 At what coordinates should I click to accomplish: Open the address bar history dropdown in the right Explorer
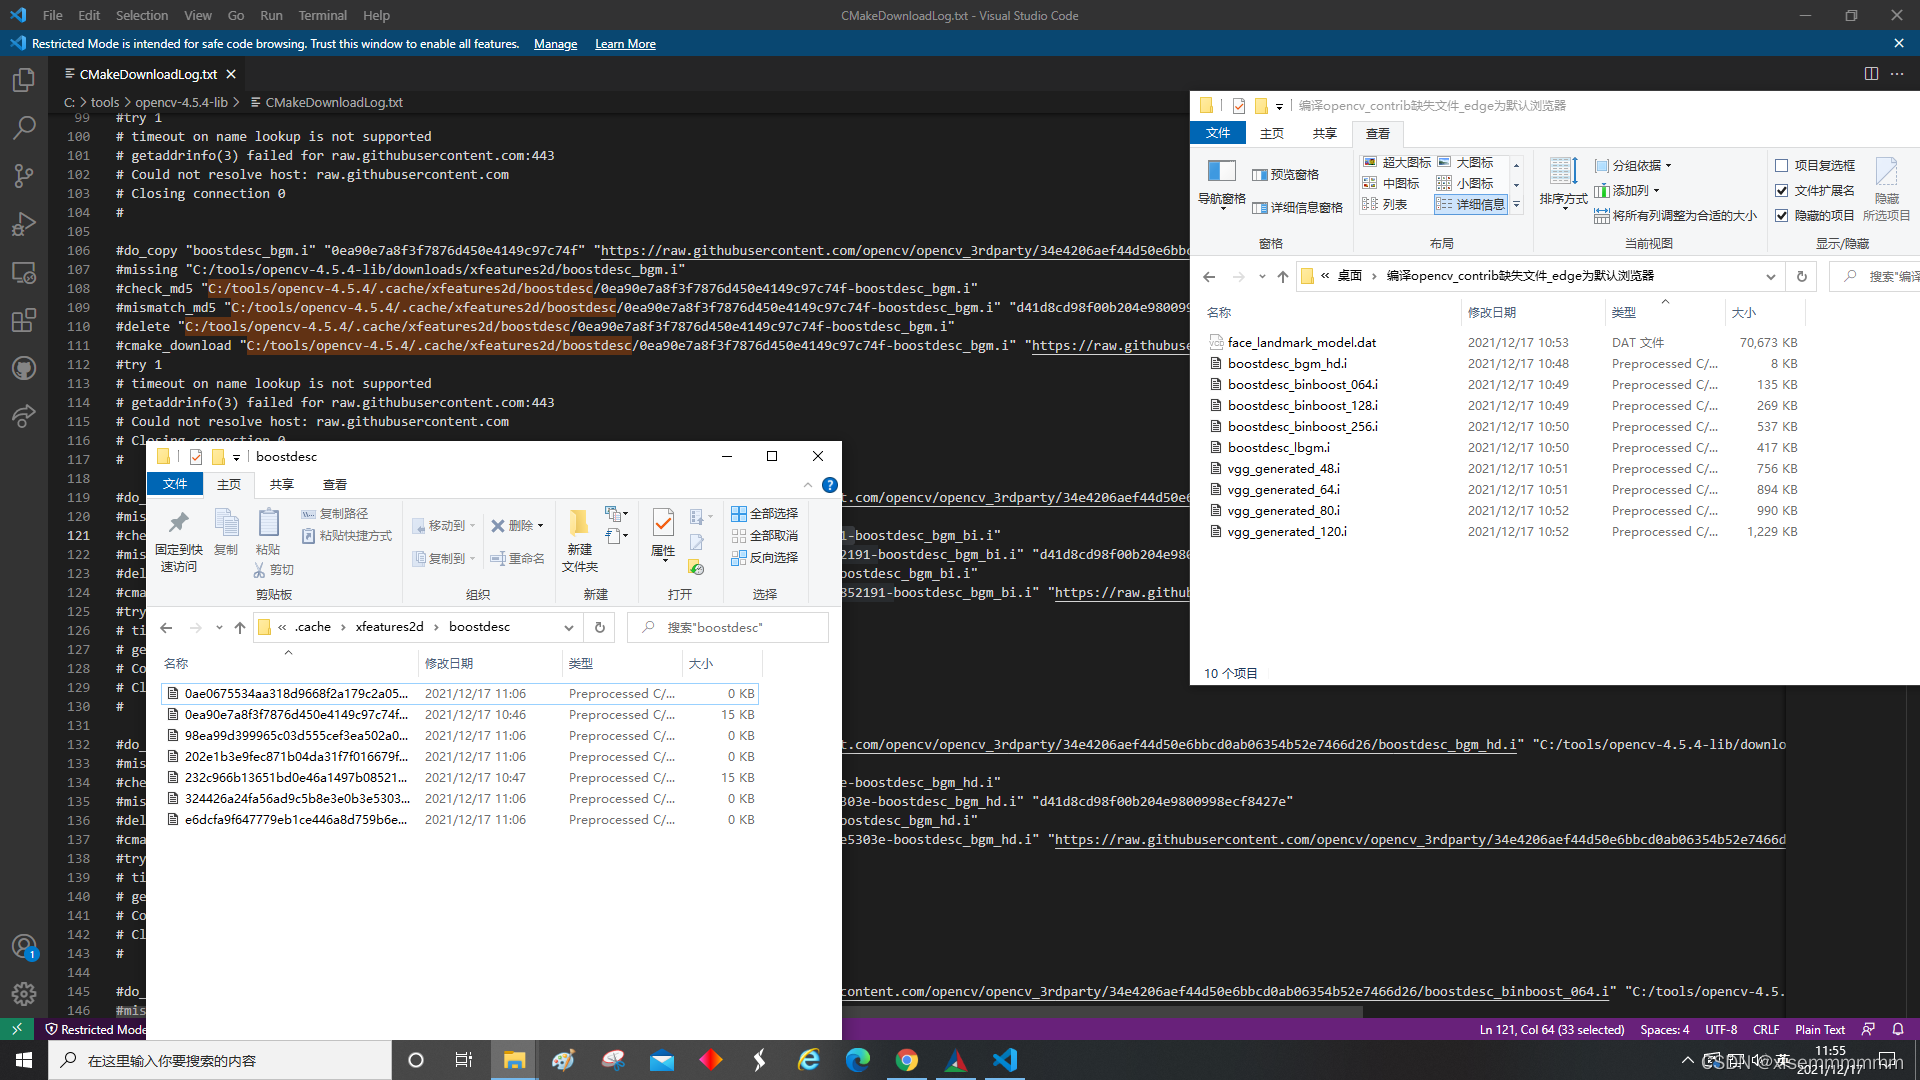1770,276
